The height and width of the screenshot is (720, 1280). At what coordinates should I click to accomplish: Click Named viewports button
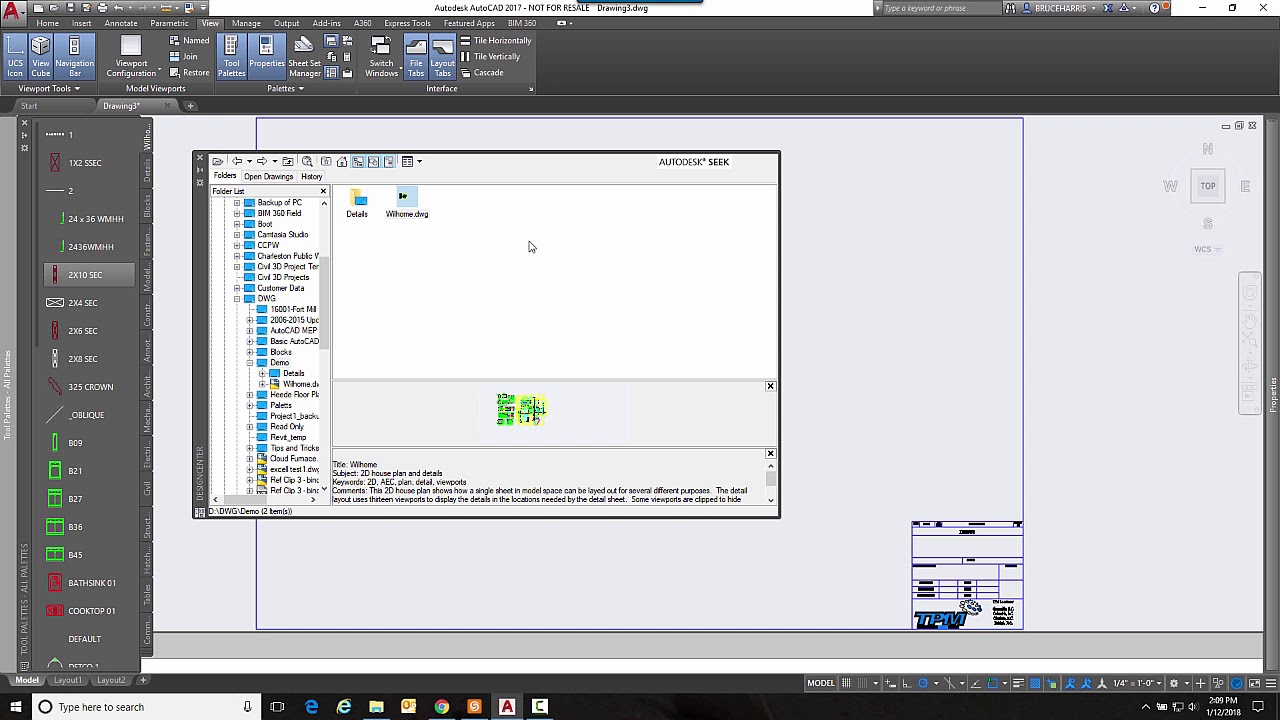click(x=189, y=41)
